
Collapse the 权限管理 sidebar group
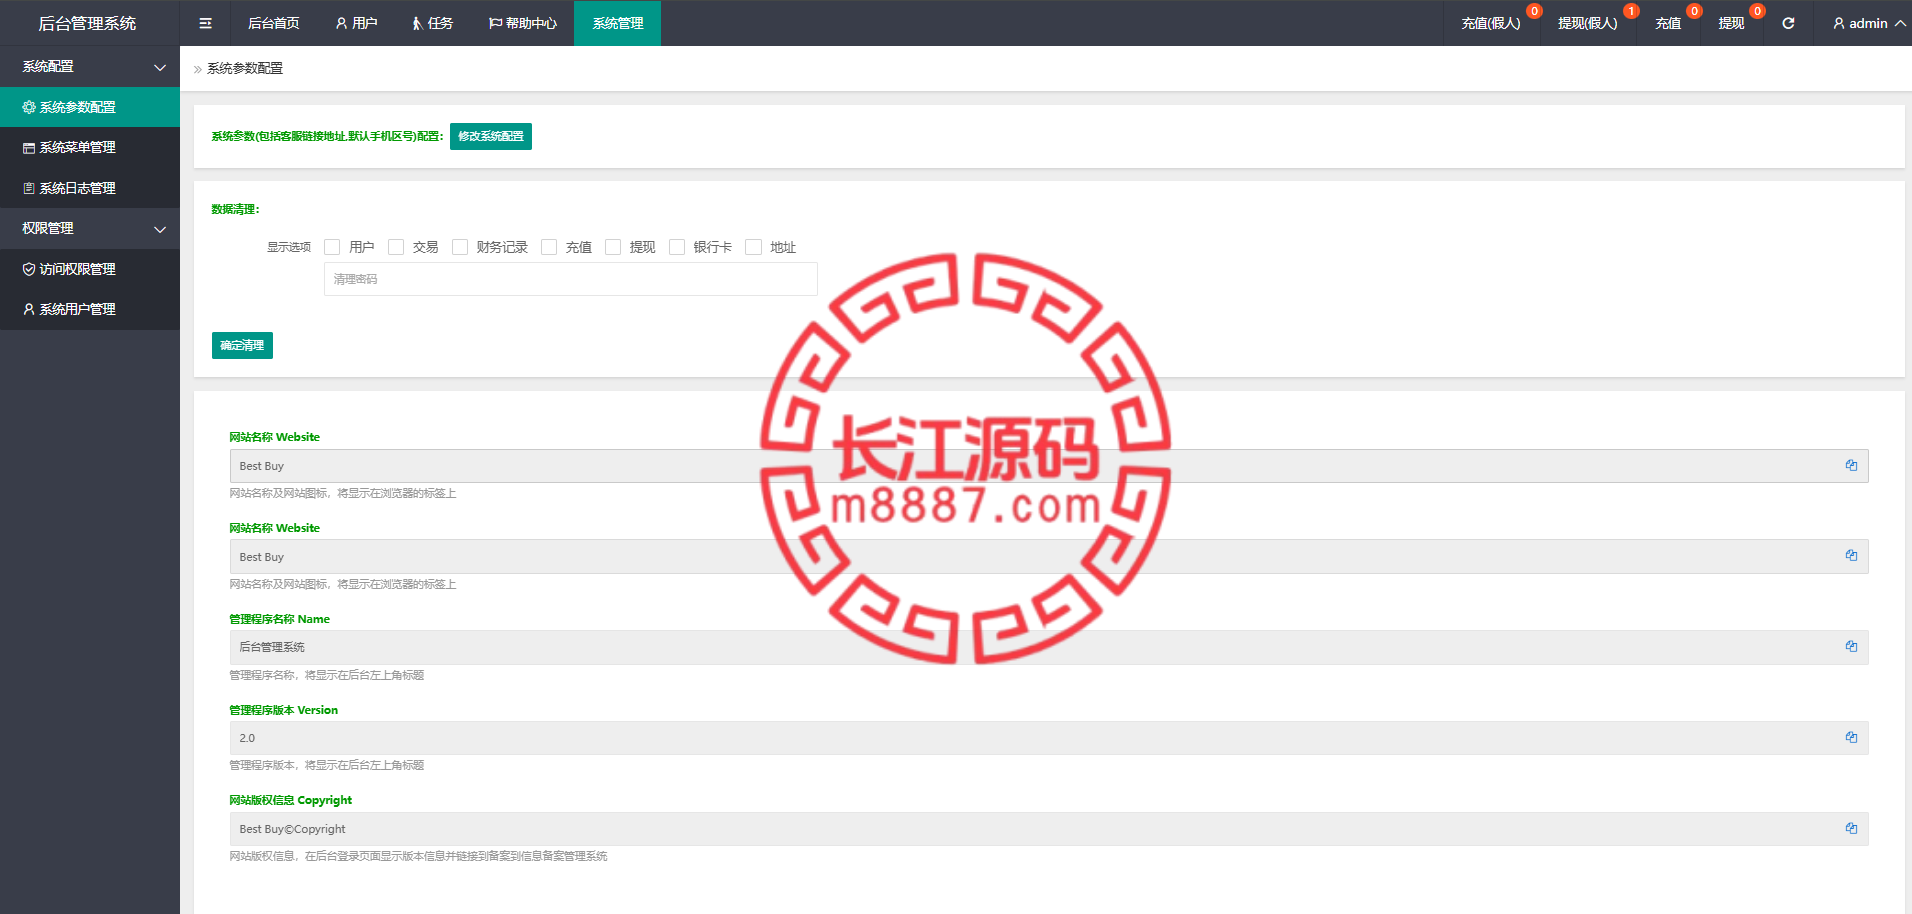[90, 229]
